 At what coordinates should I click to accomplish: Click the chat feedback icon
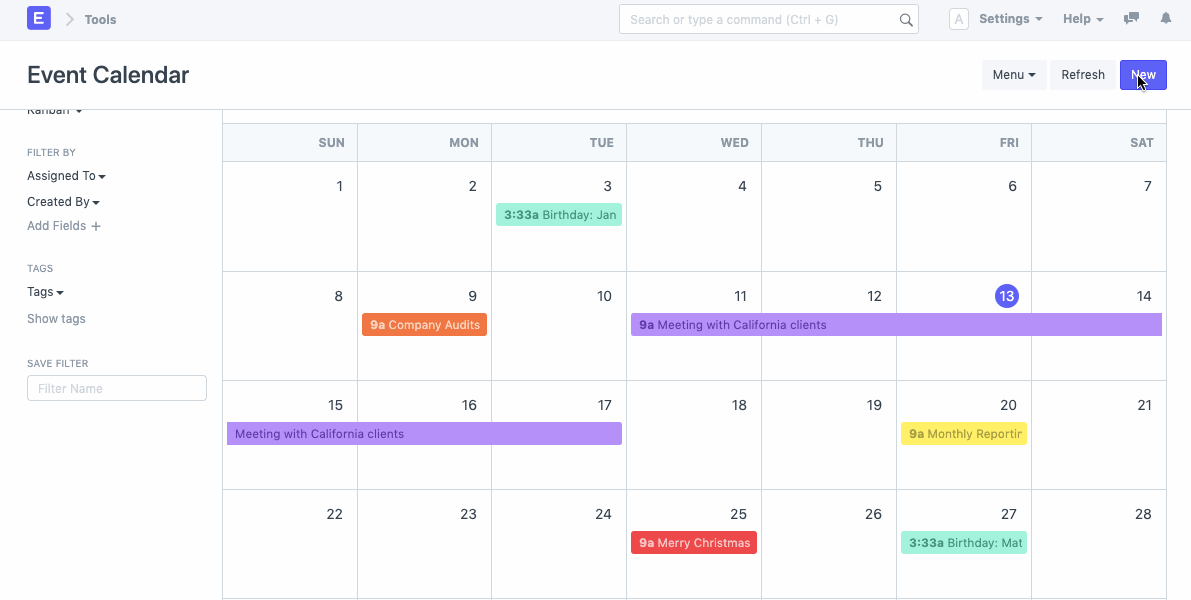pos(1131,18)
